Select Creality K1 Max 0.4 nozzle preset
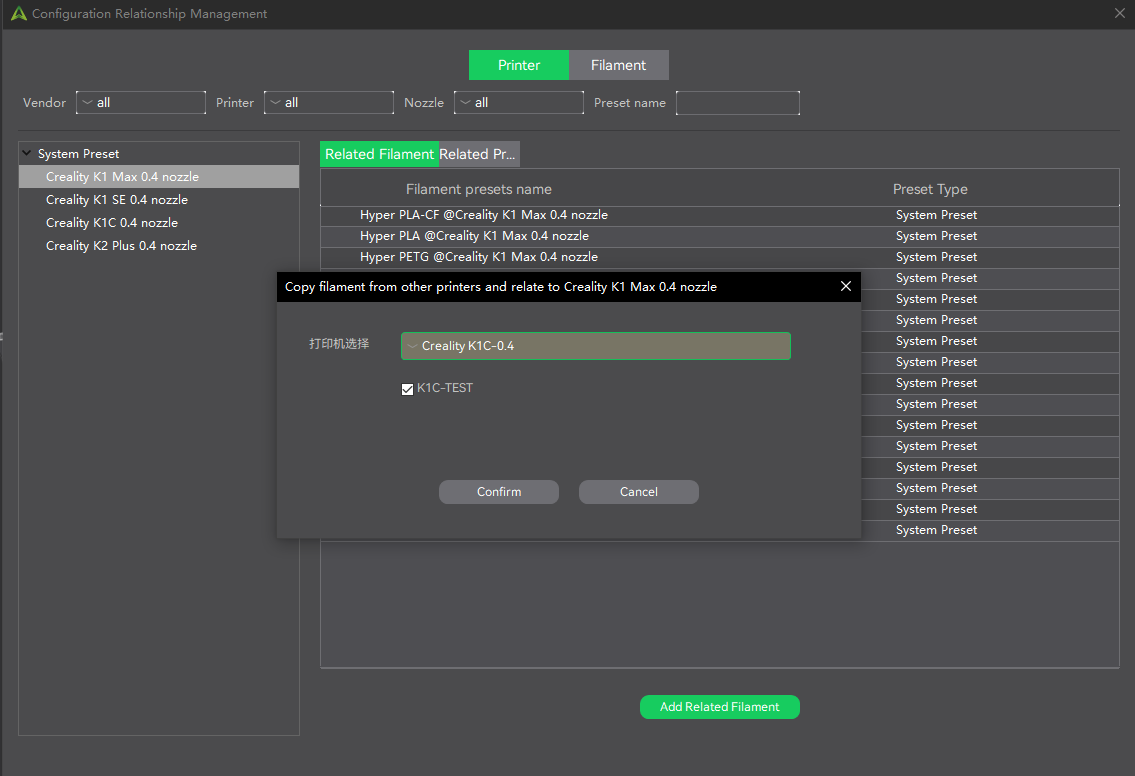The height and width of the screenshot is (776, 1135). [x=159, y=177]
